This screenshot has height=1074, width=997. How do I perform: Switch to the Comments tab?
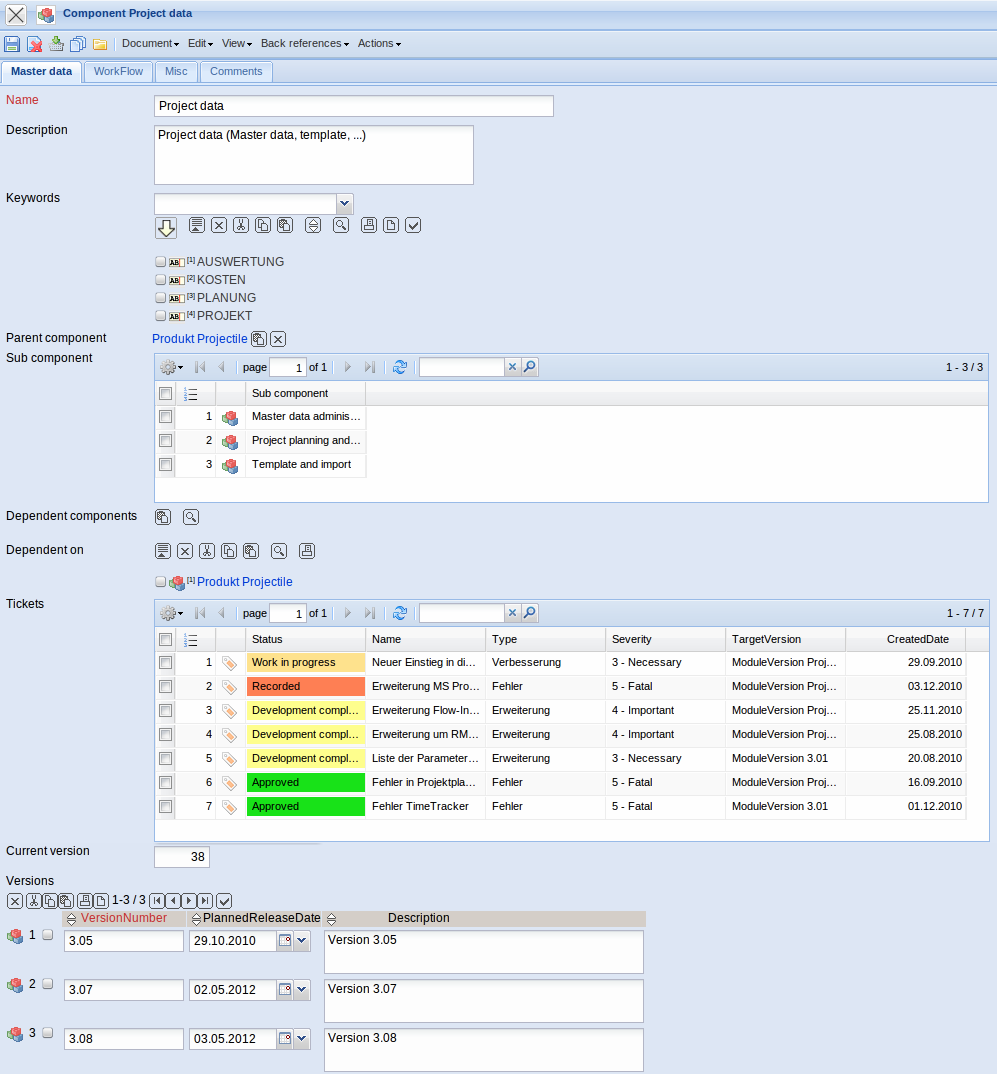click(236, 71)
